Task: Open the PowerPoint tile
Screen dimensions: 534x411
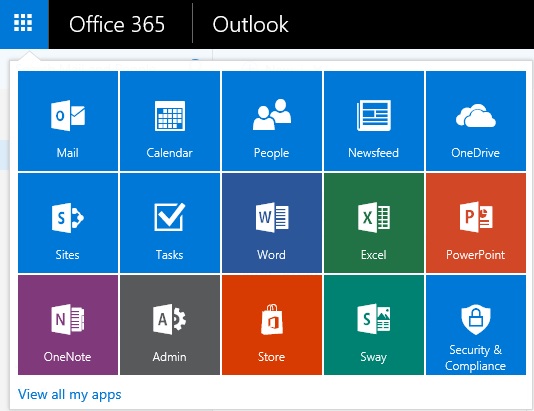Action: (476, 223)
